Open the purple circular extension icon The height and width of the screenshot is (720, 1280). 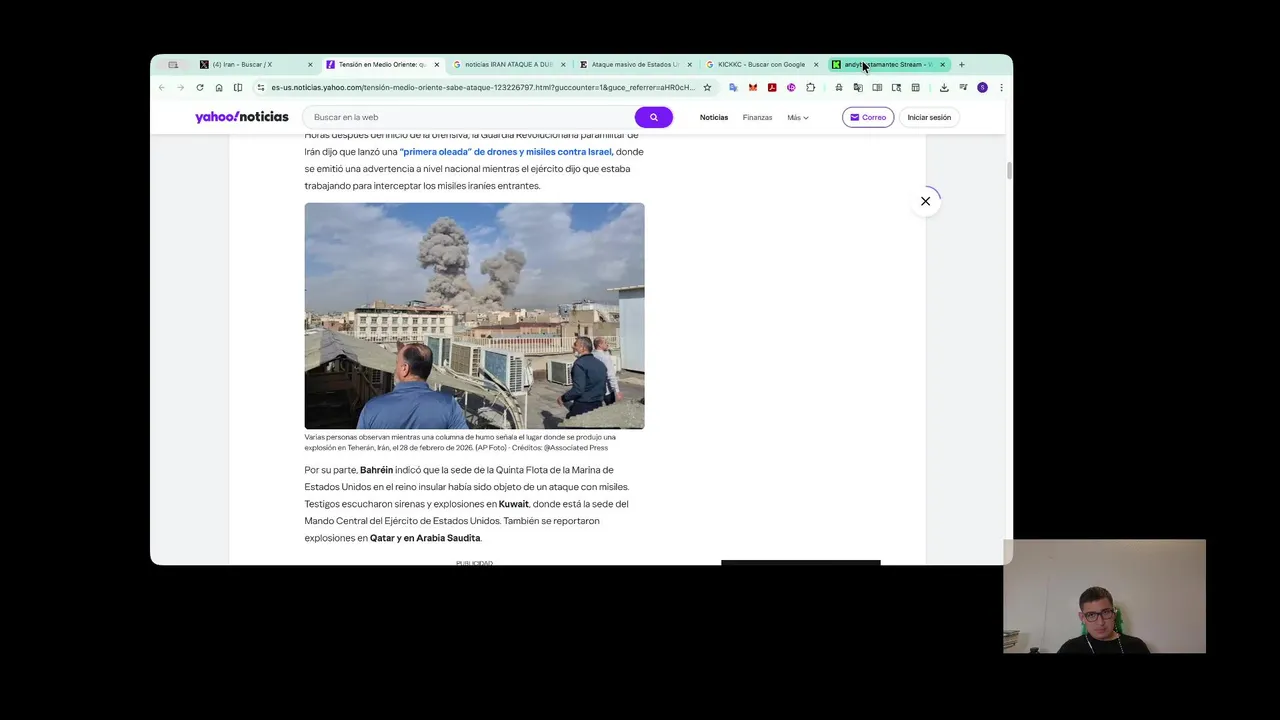click(x=791, y=87)
